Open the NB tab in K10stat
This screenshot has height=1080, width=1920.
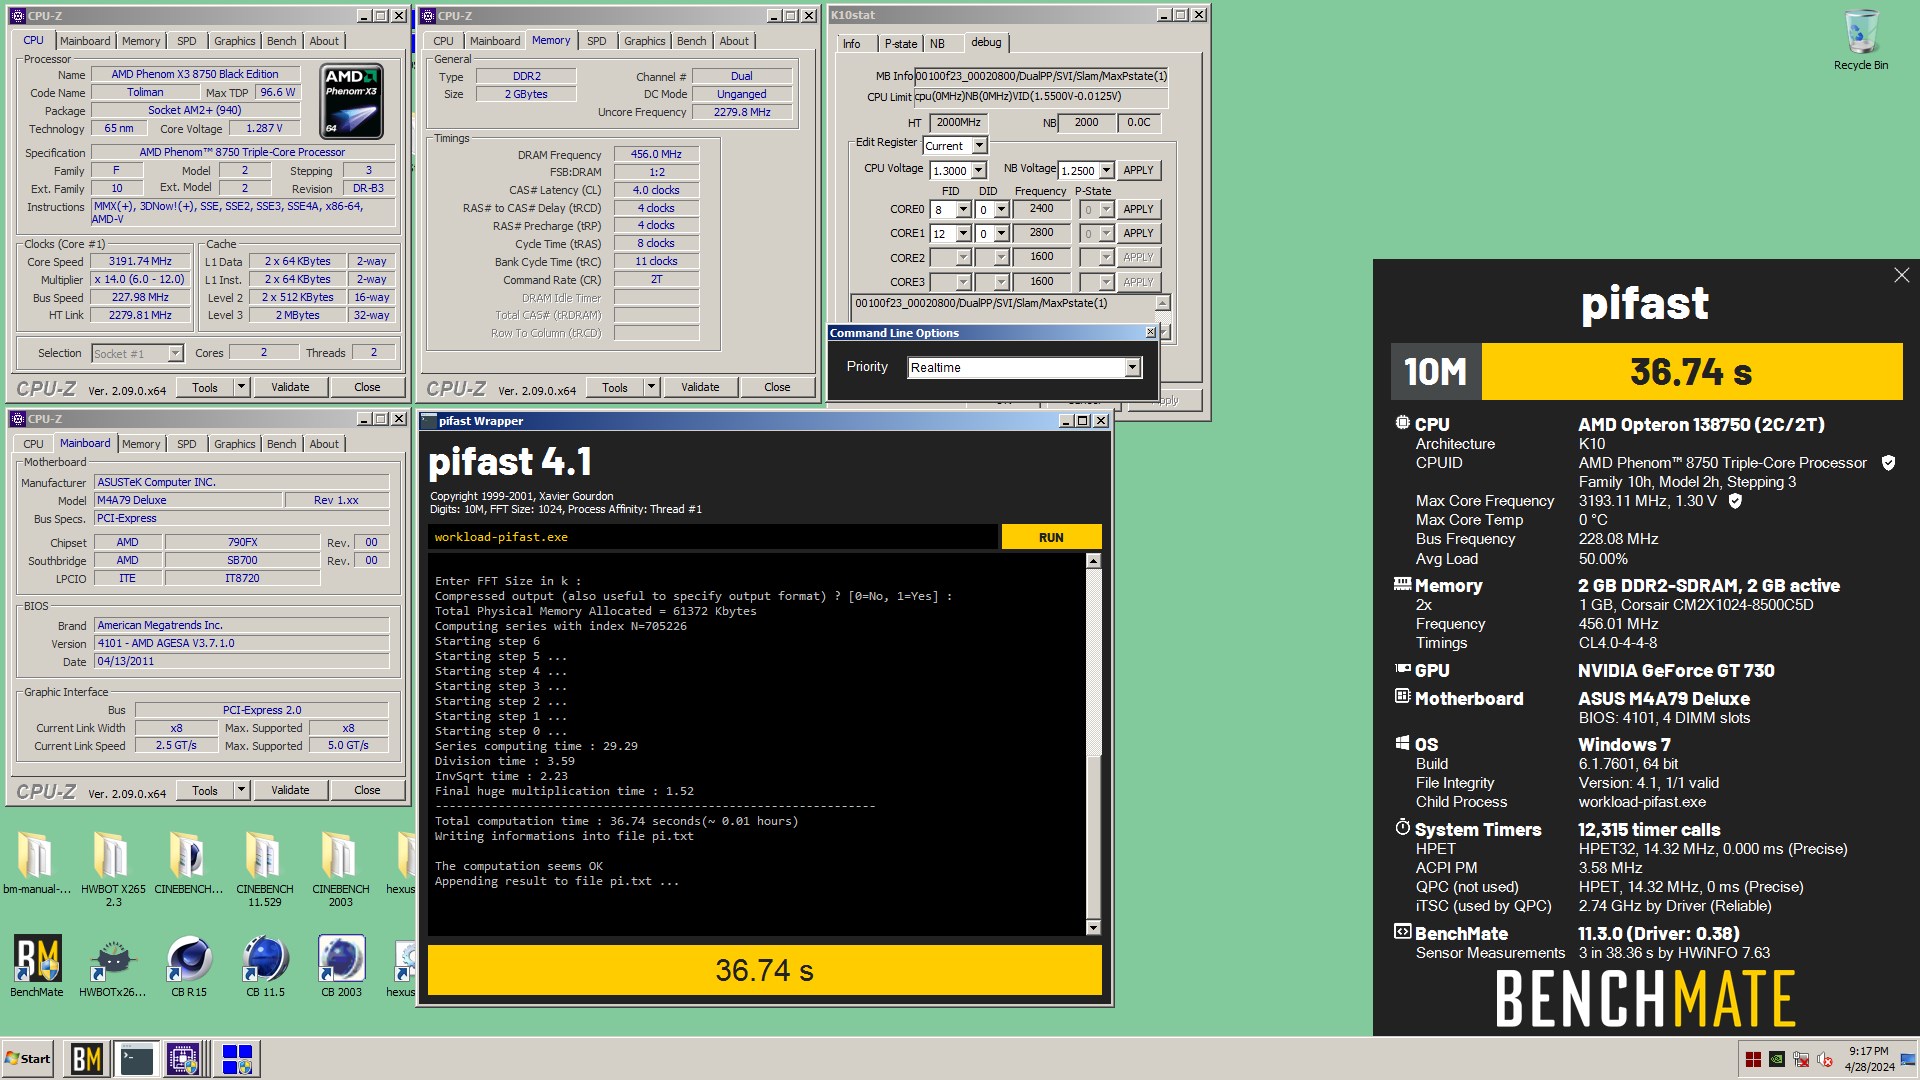[937, 43]
